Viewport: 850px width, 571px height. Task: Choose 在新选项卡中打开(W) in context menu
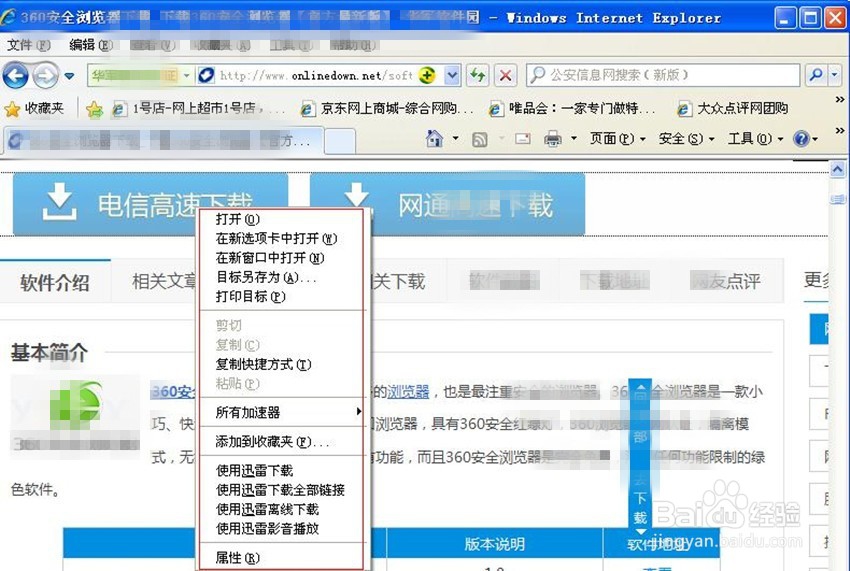pyautogui.click(x=281, y=239)
